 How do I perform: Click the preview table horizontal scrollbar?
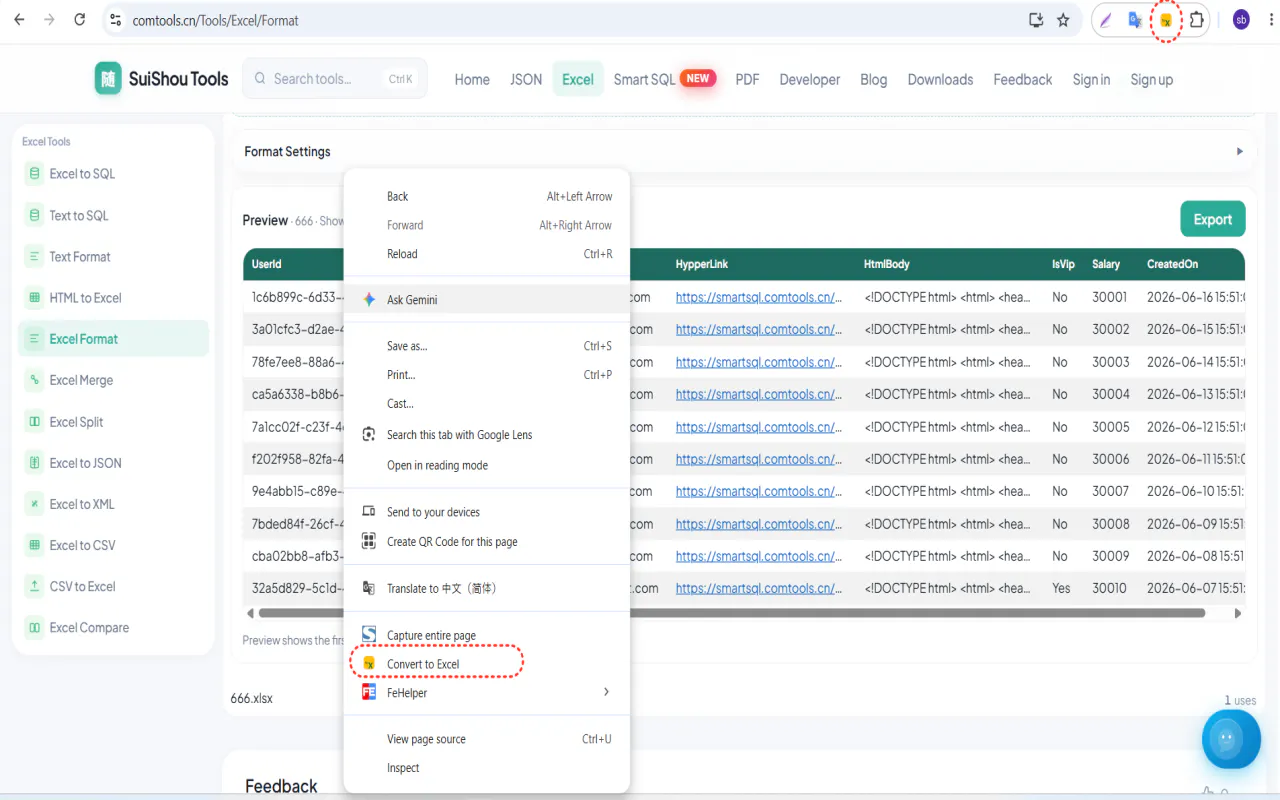[731, 613]
